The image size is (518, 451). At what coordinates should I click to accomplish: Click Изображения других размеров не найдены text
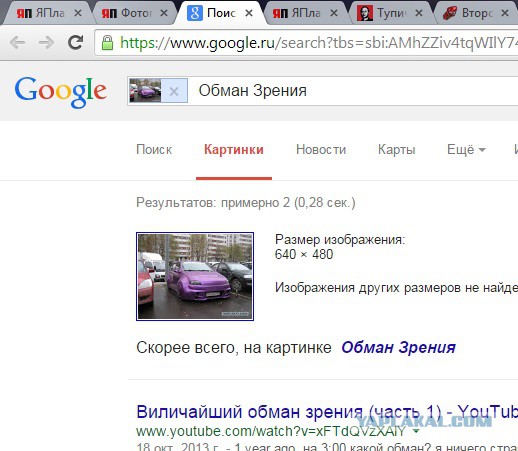(396, 288)
